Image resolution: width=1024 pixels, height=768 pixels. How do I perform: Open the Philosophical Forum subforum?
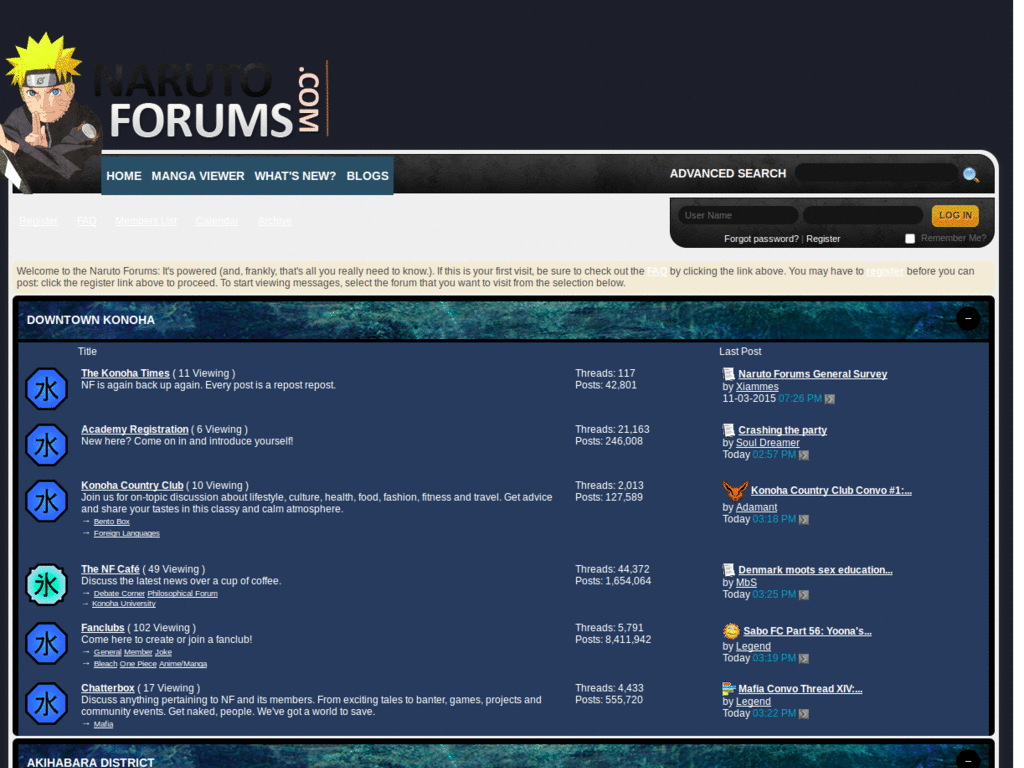pyautogui.click(x=182, y=594)
